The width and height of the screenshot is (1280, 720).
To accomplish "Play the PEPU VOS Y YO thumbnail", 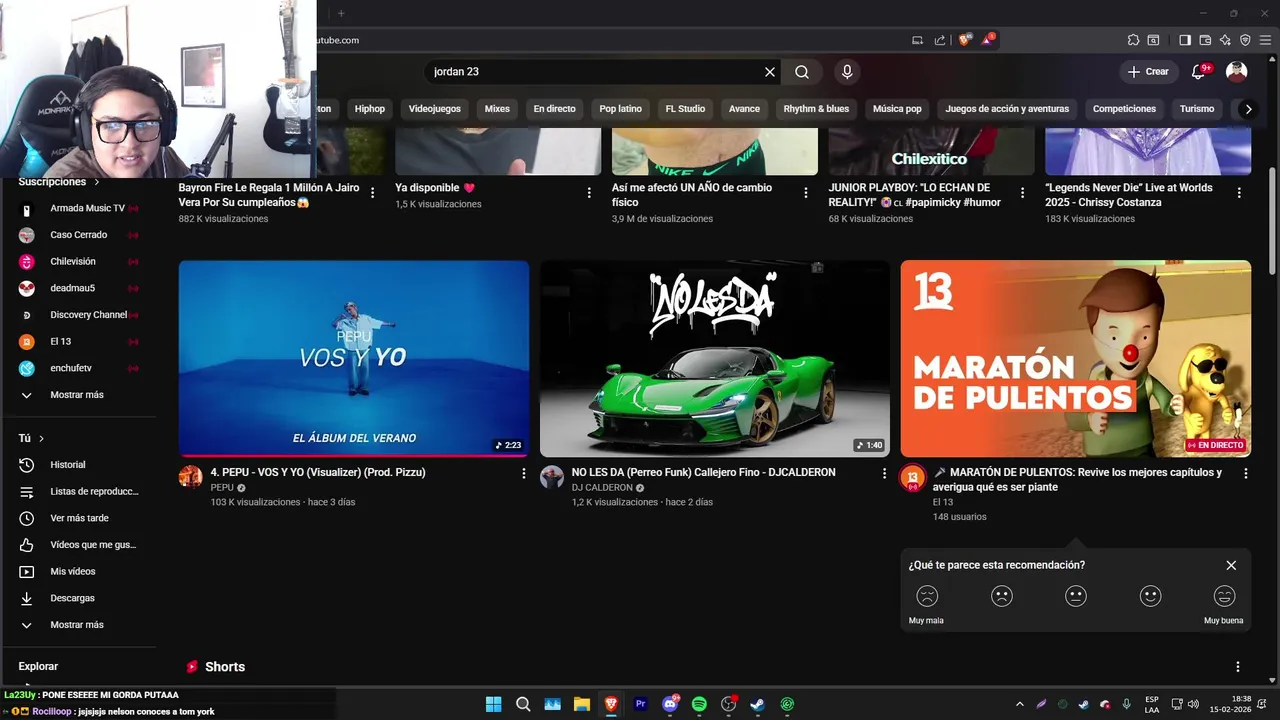I will [x=354, y=358].
